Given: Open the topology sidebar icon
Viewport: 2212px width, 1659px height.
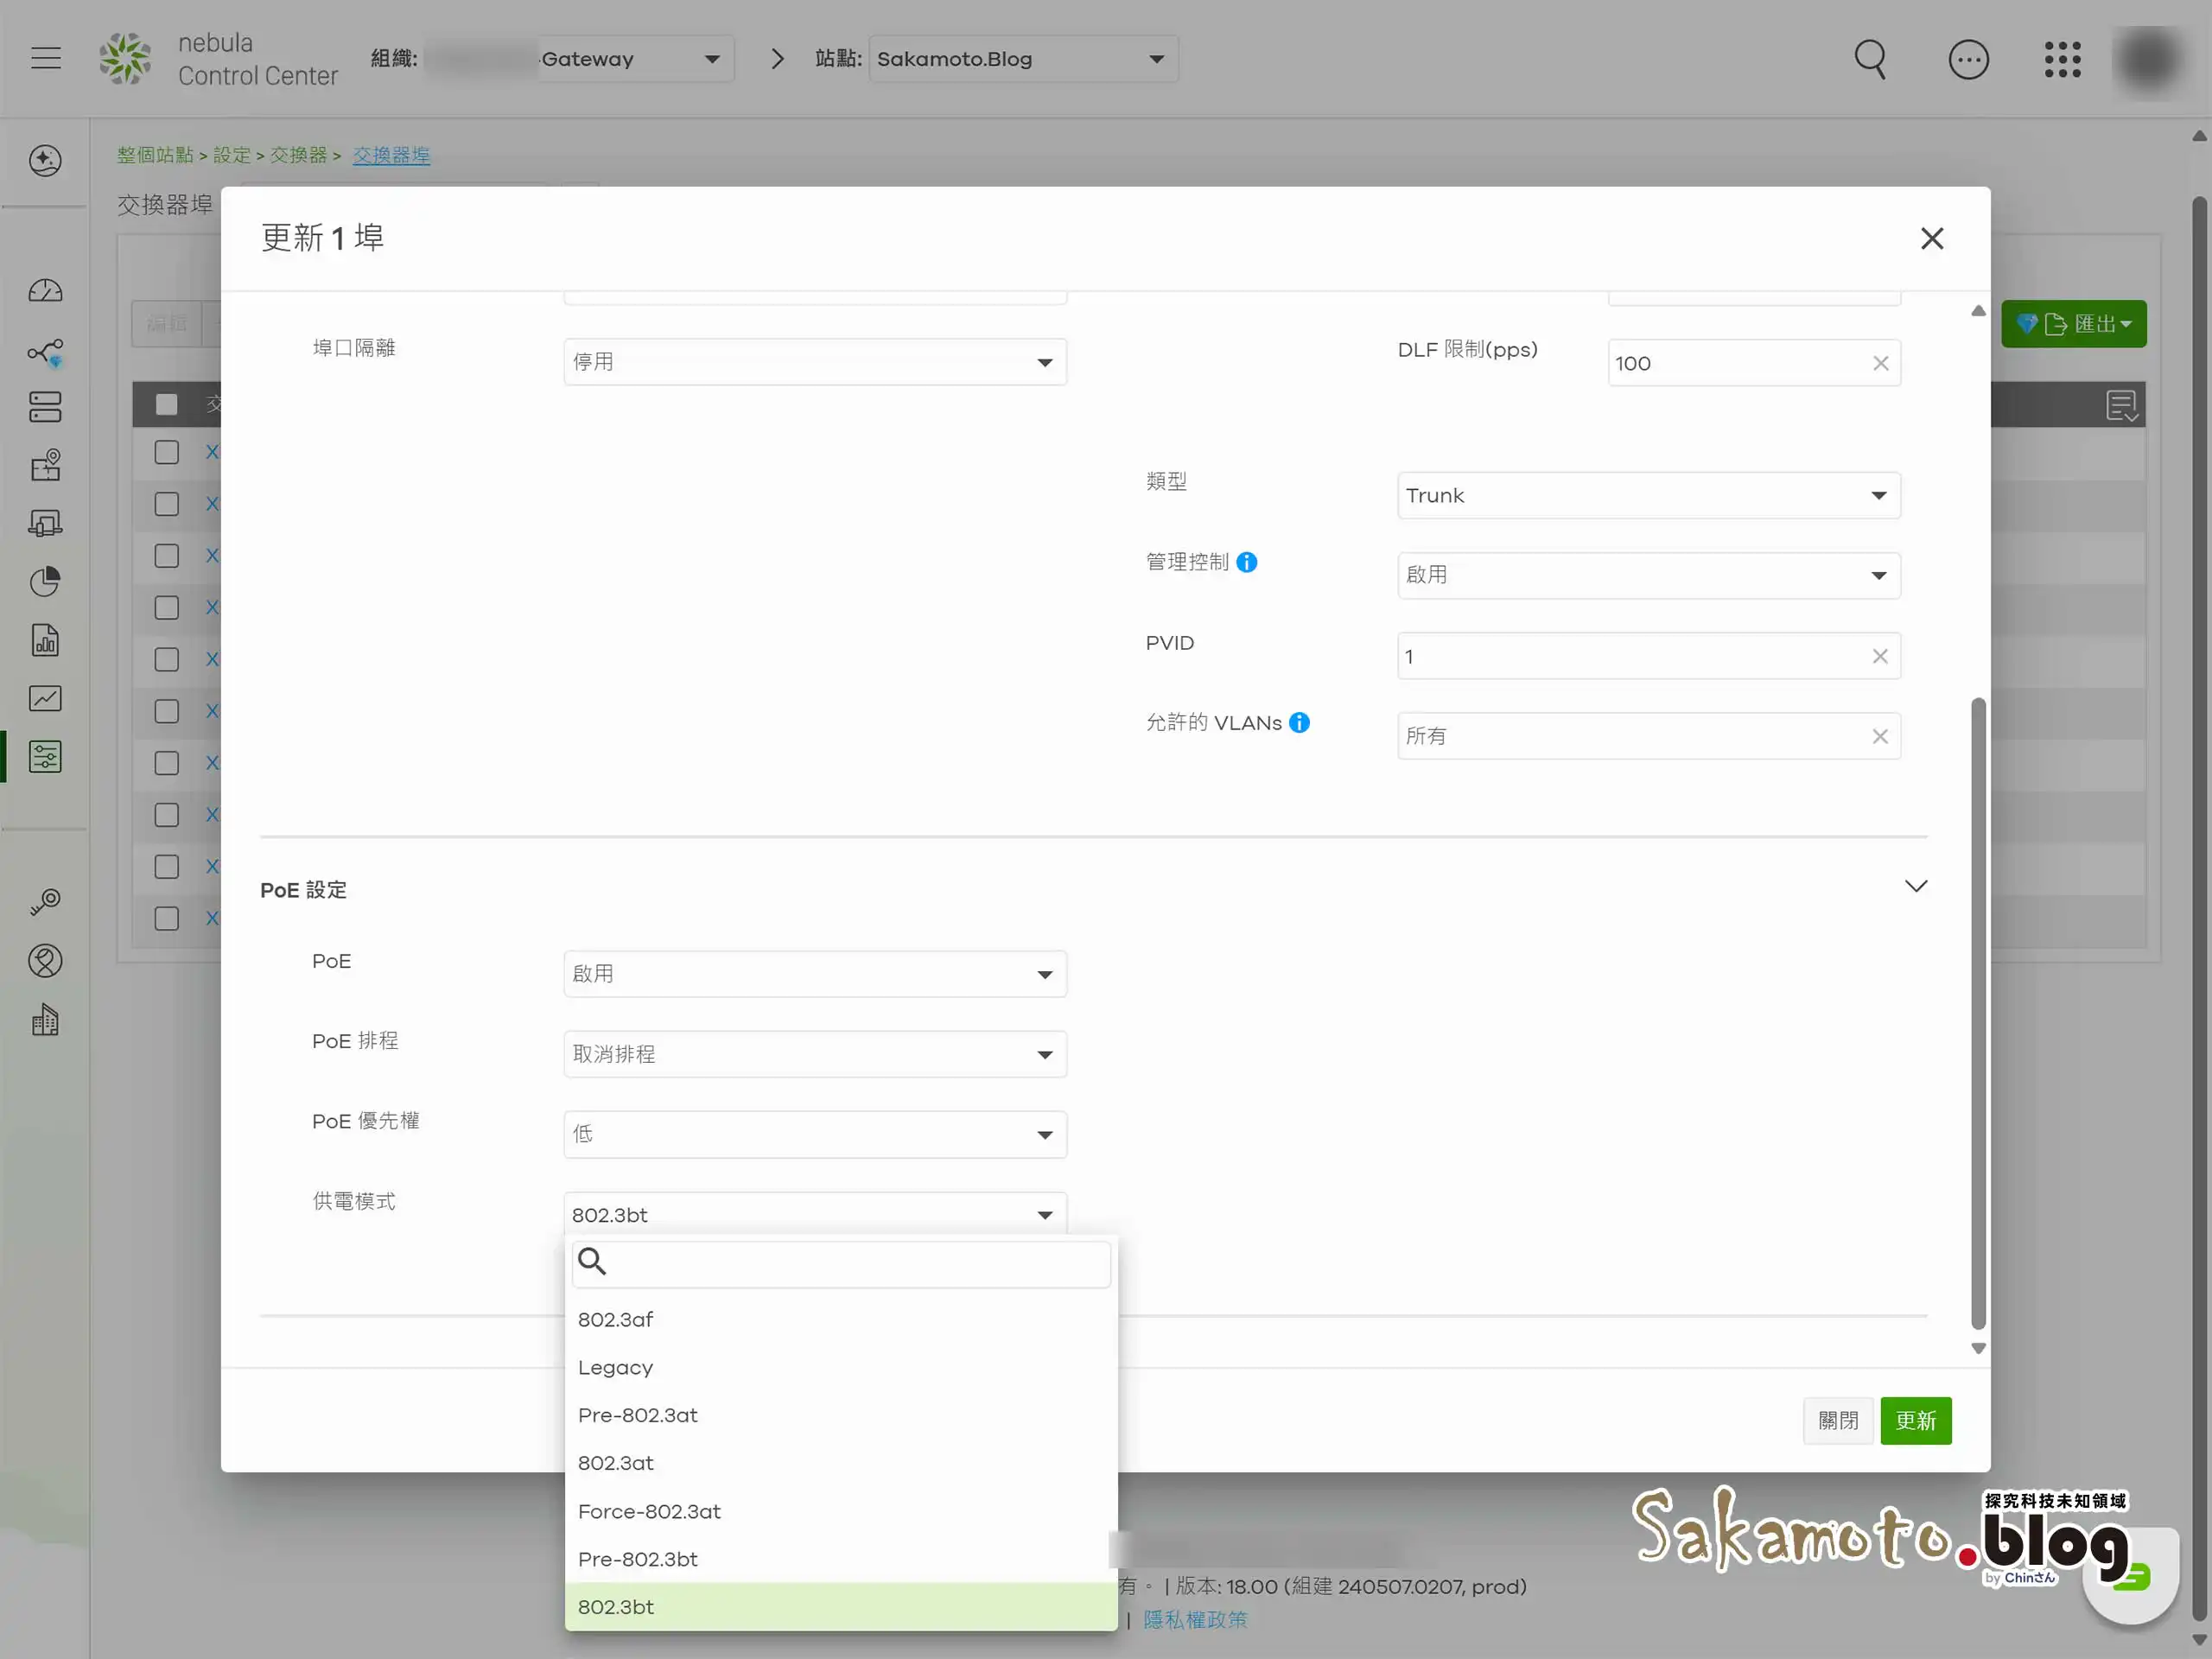Looking at the screenshot, I should pos(45,352).
